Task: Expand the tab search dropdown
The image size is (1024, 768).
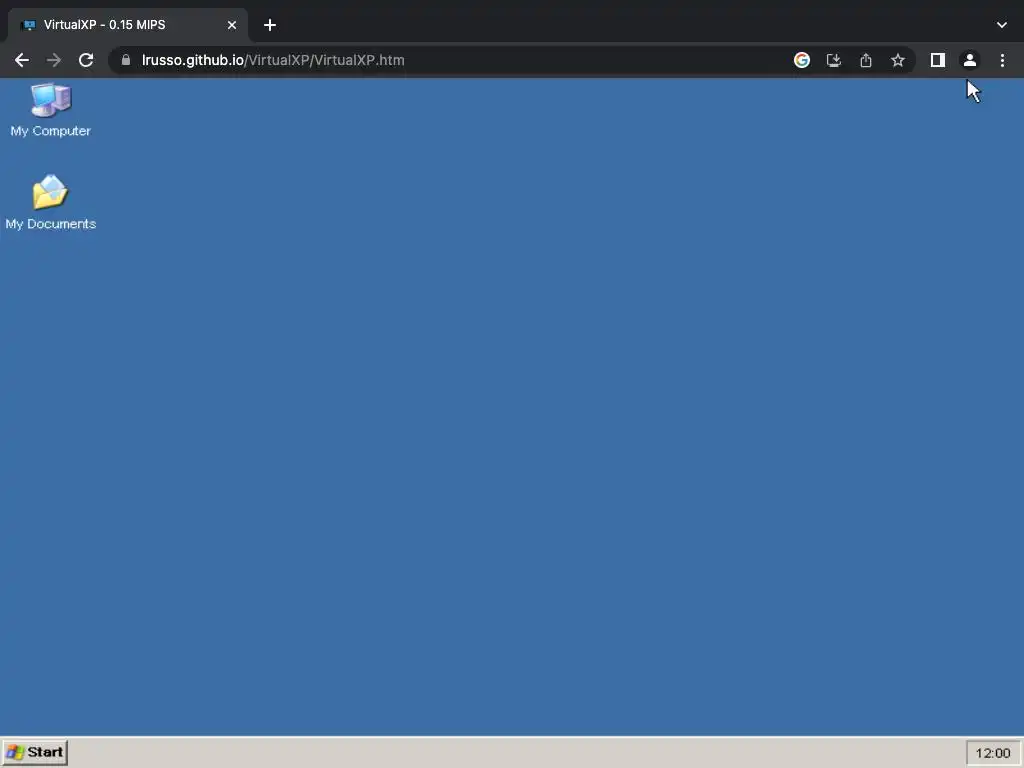Action: click(1002, 25)
